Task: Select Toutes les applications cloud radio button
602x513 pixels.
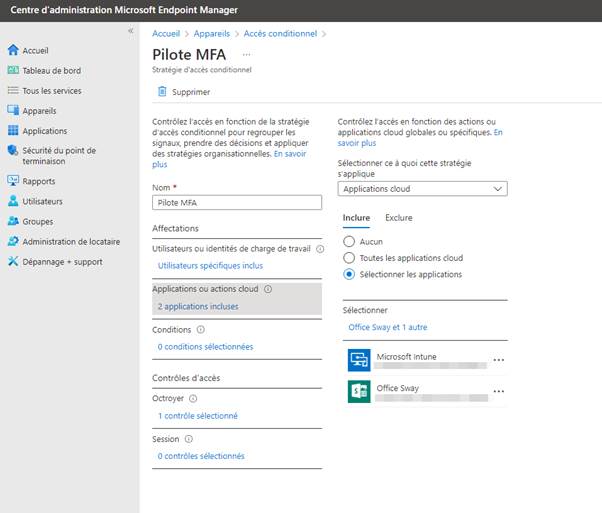Action: (349, 258)
